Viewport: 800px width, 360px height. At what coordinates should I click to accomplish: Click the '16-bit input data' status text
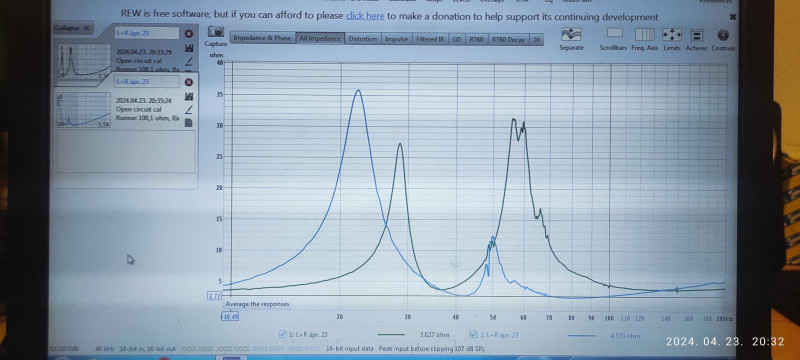click(x=350, y=349)
